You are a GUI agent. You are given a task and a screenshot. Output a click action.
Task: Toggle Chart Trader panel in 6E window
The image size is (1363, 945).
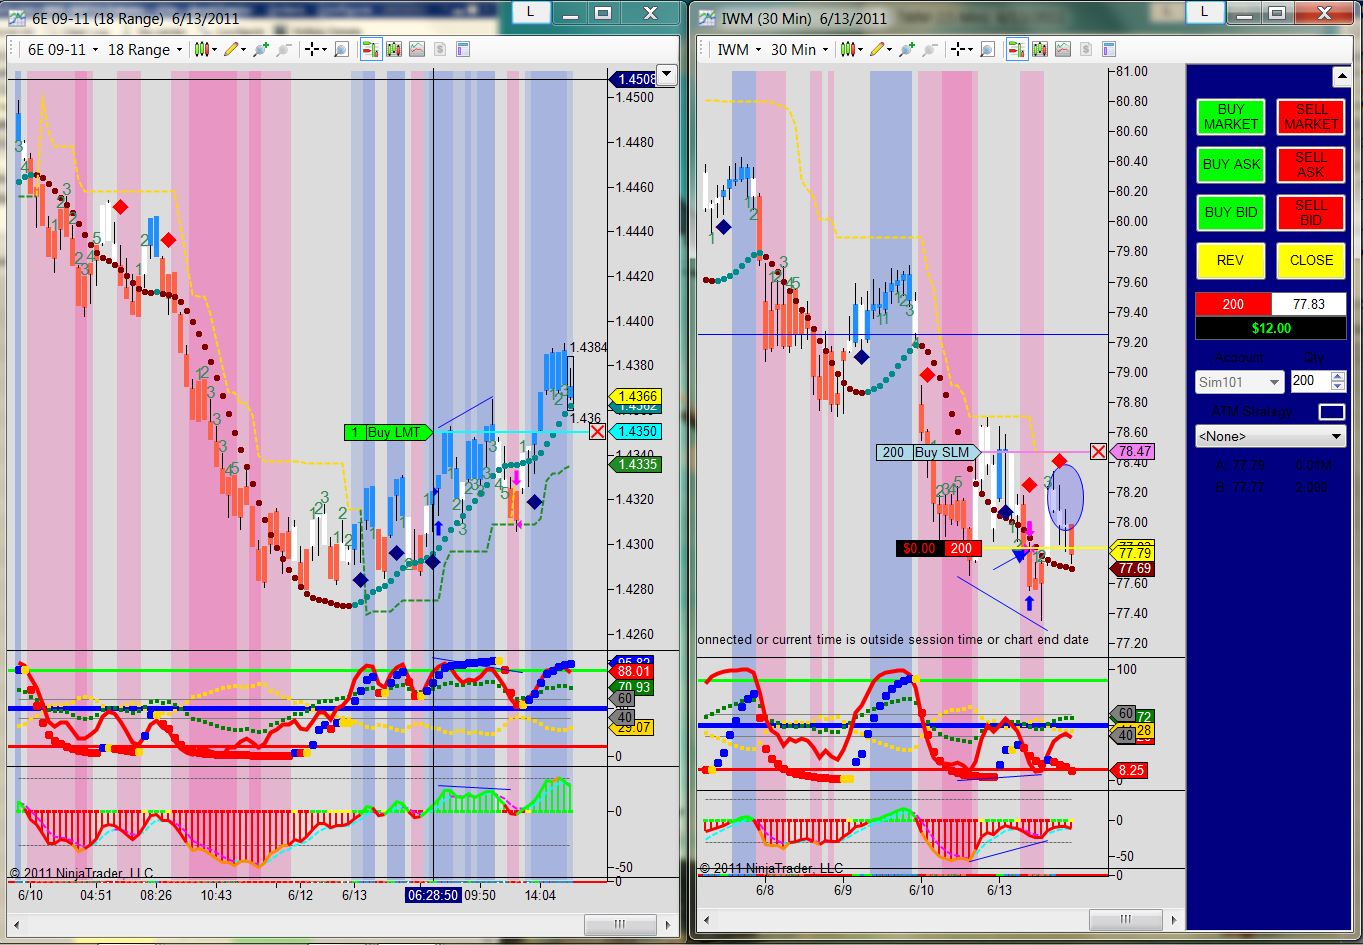click(371, 49)
